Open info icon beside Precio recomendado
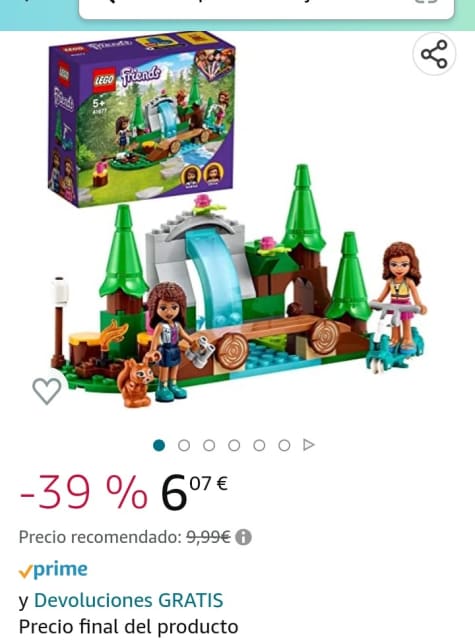475x642 pixels. click(243, 537)
